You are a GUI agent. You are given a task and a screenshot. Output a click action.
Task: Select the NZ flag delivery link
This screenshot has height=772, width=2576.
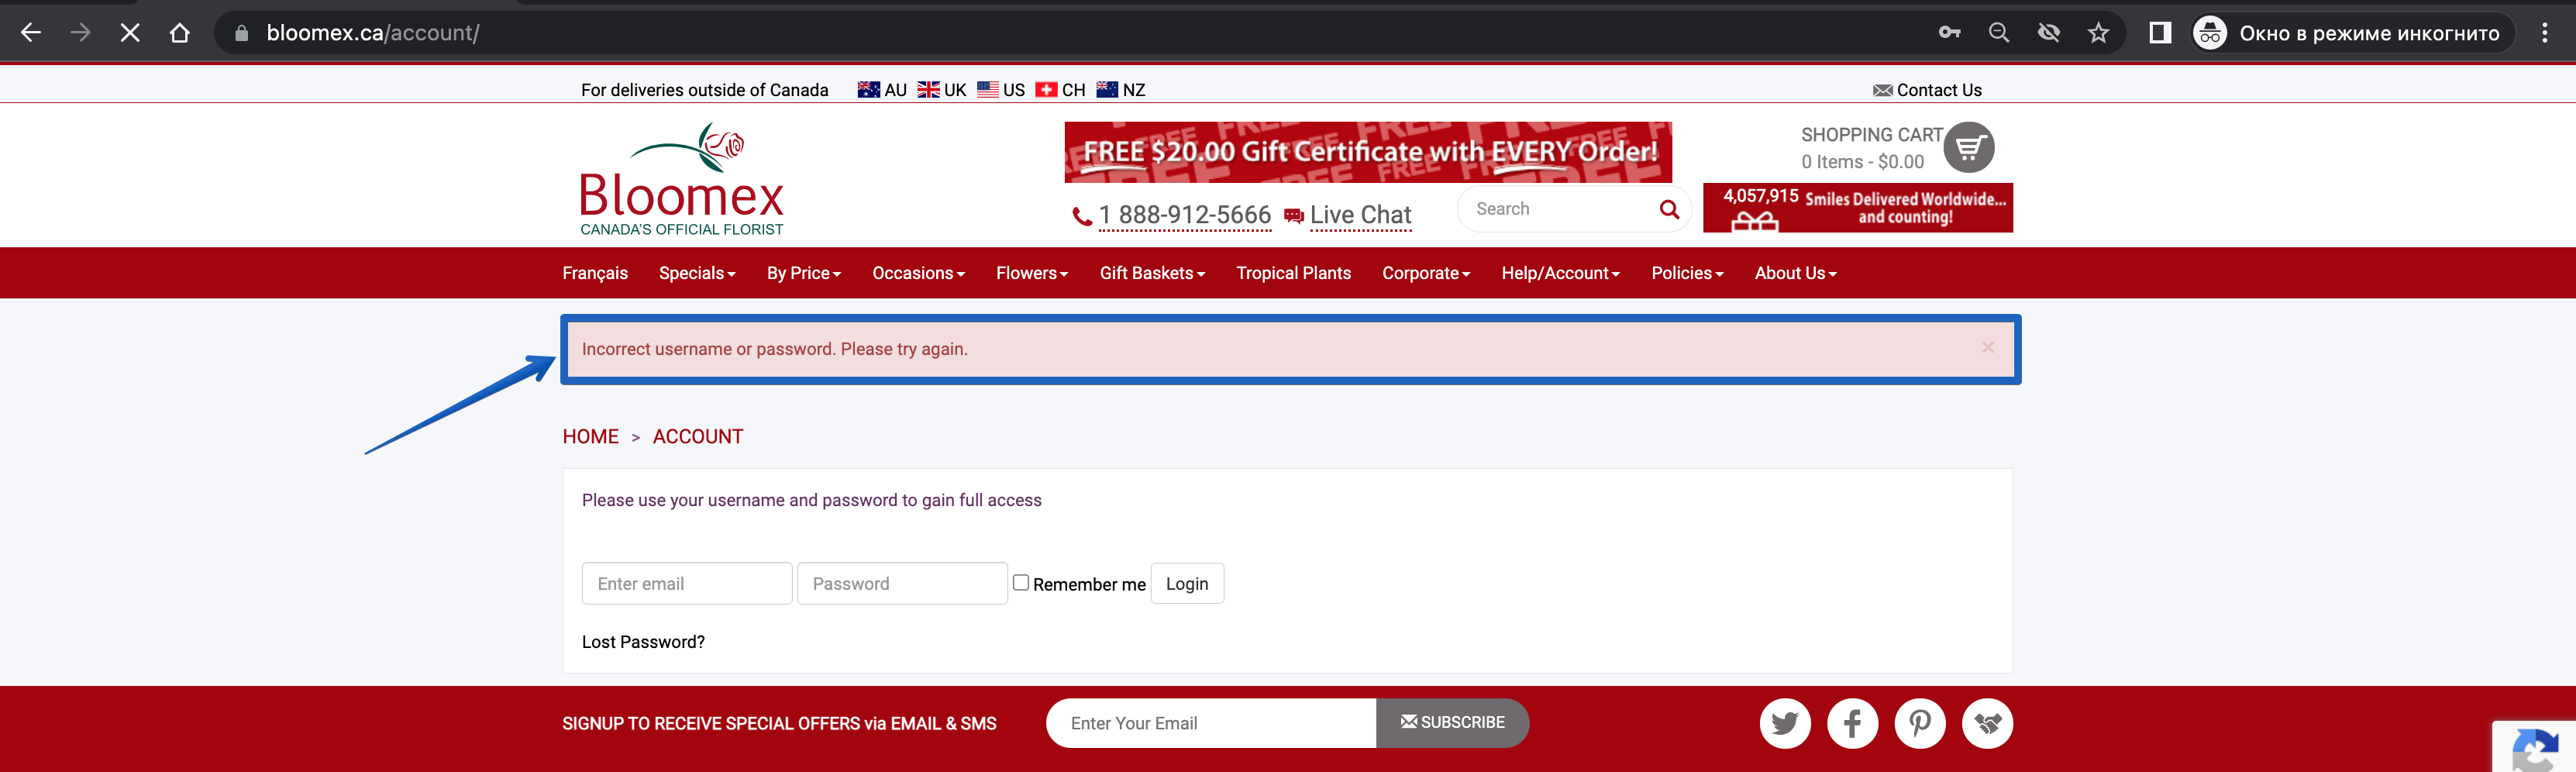pos(1121,90)
